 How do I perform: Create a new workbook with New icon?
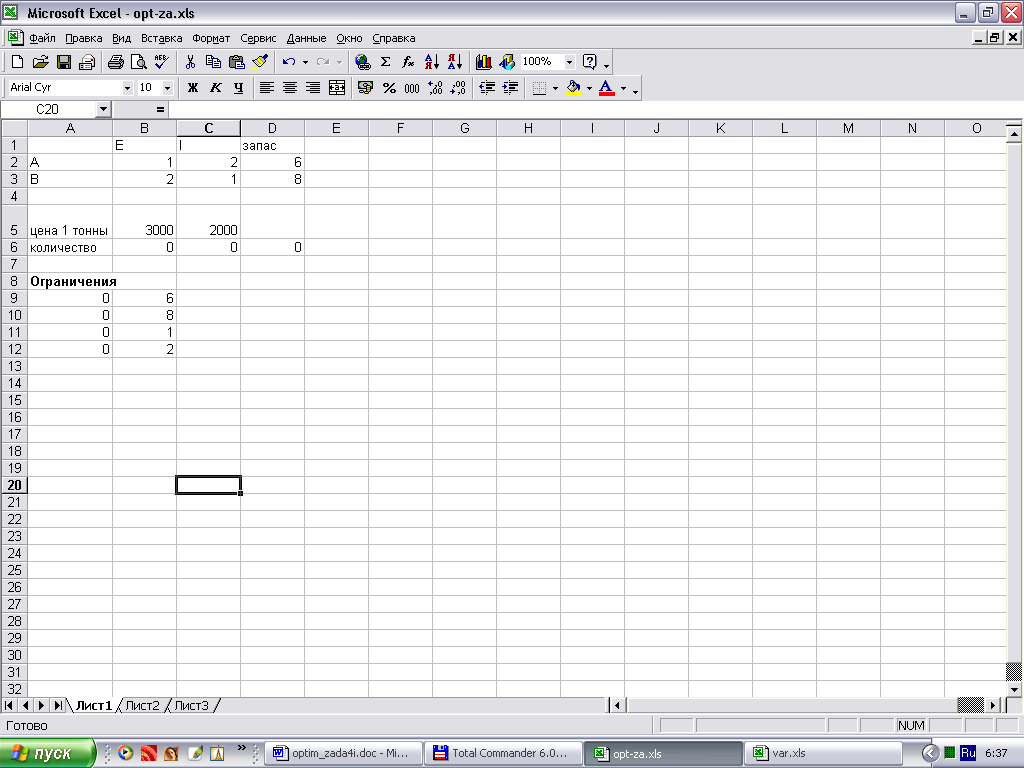(x=18, y=62)
